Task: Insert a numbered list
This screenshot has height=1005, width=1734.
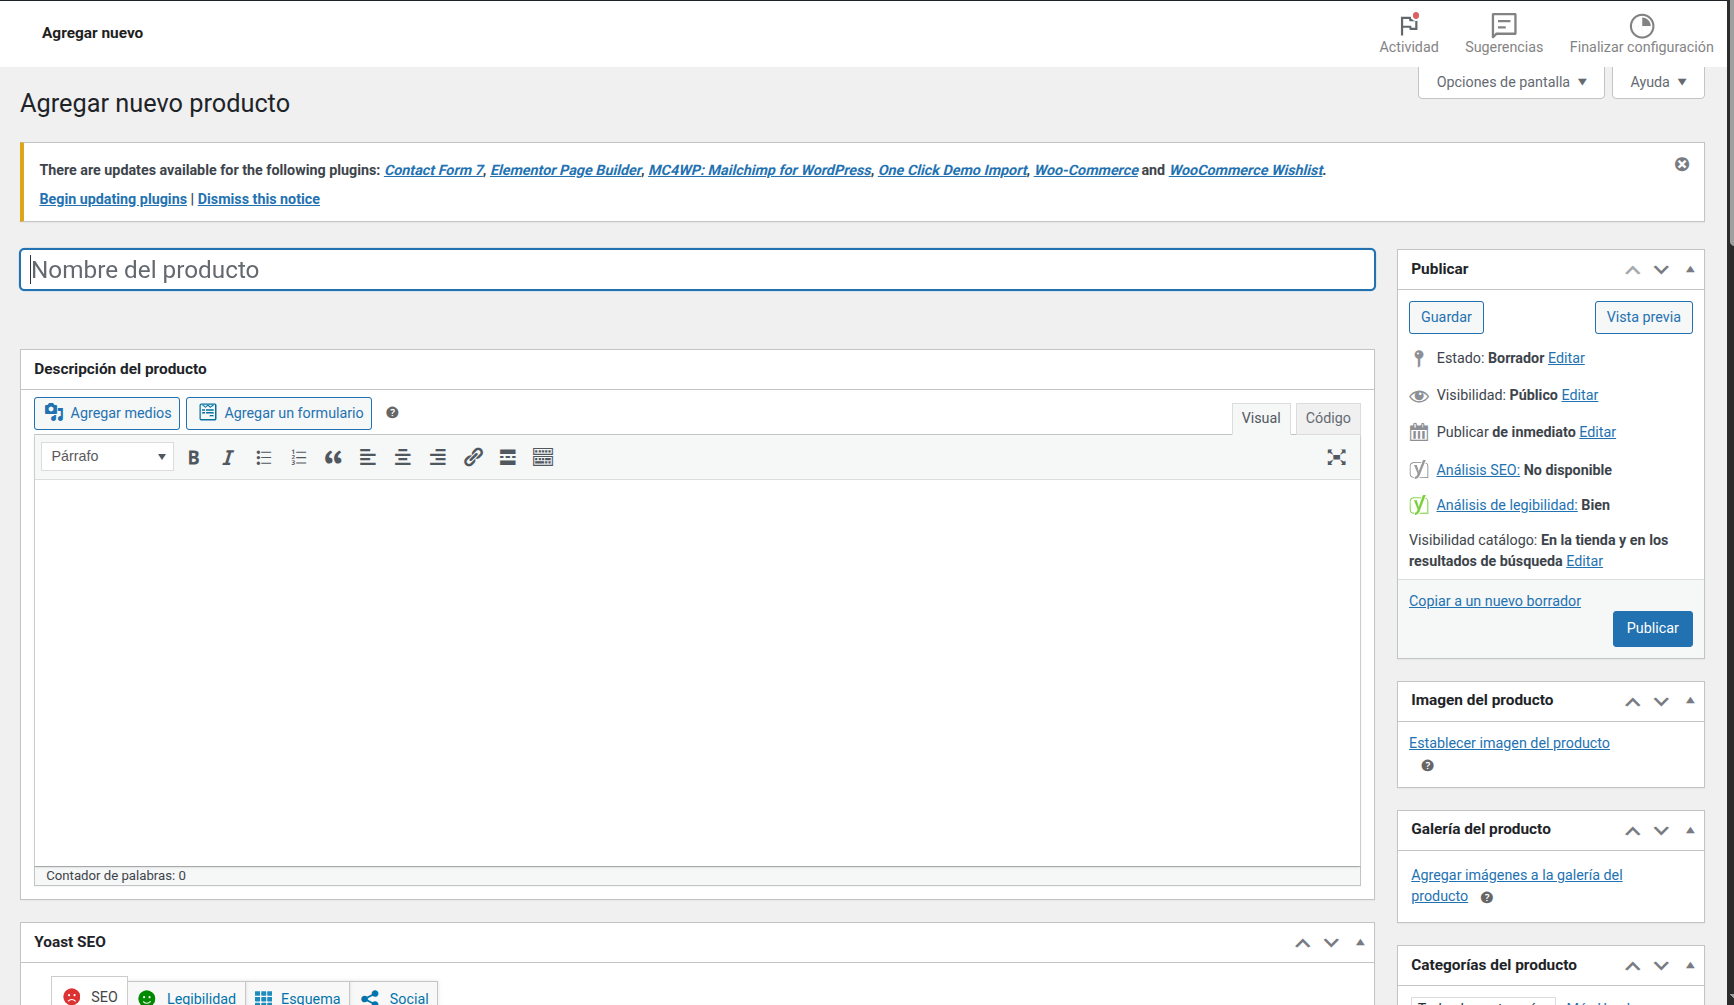Action: [298, 457]
